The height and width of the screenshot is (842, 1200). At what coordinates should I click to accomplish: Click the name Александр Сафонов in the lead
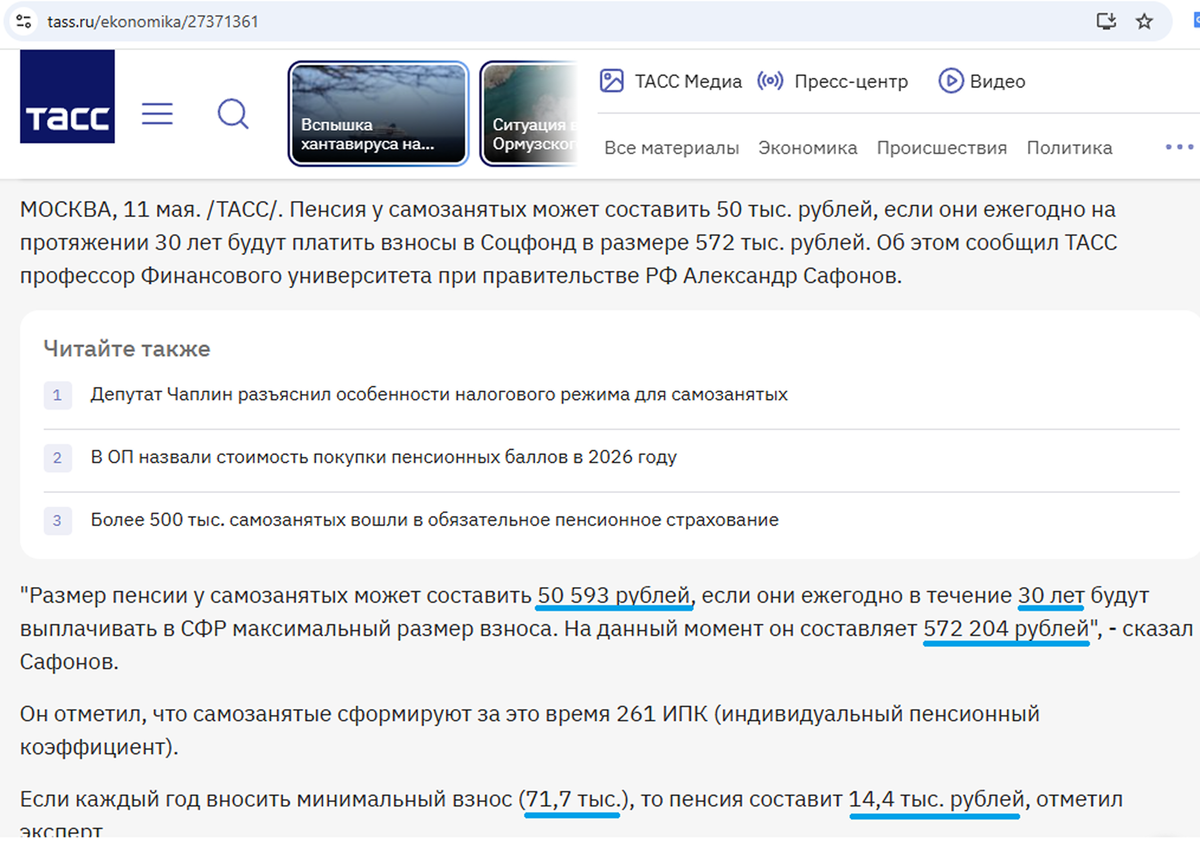pos(792,277)
